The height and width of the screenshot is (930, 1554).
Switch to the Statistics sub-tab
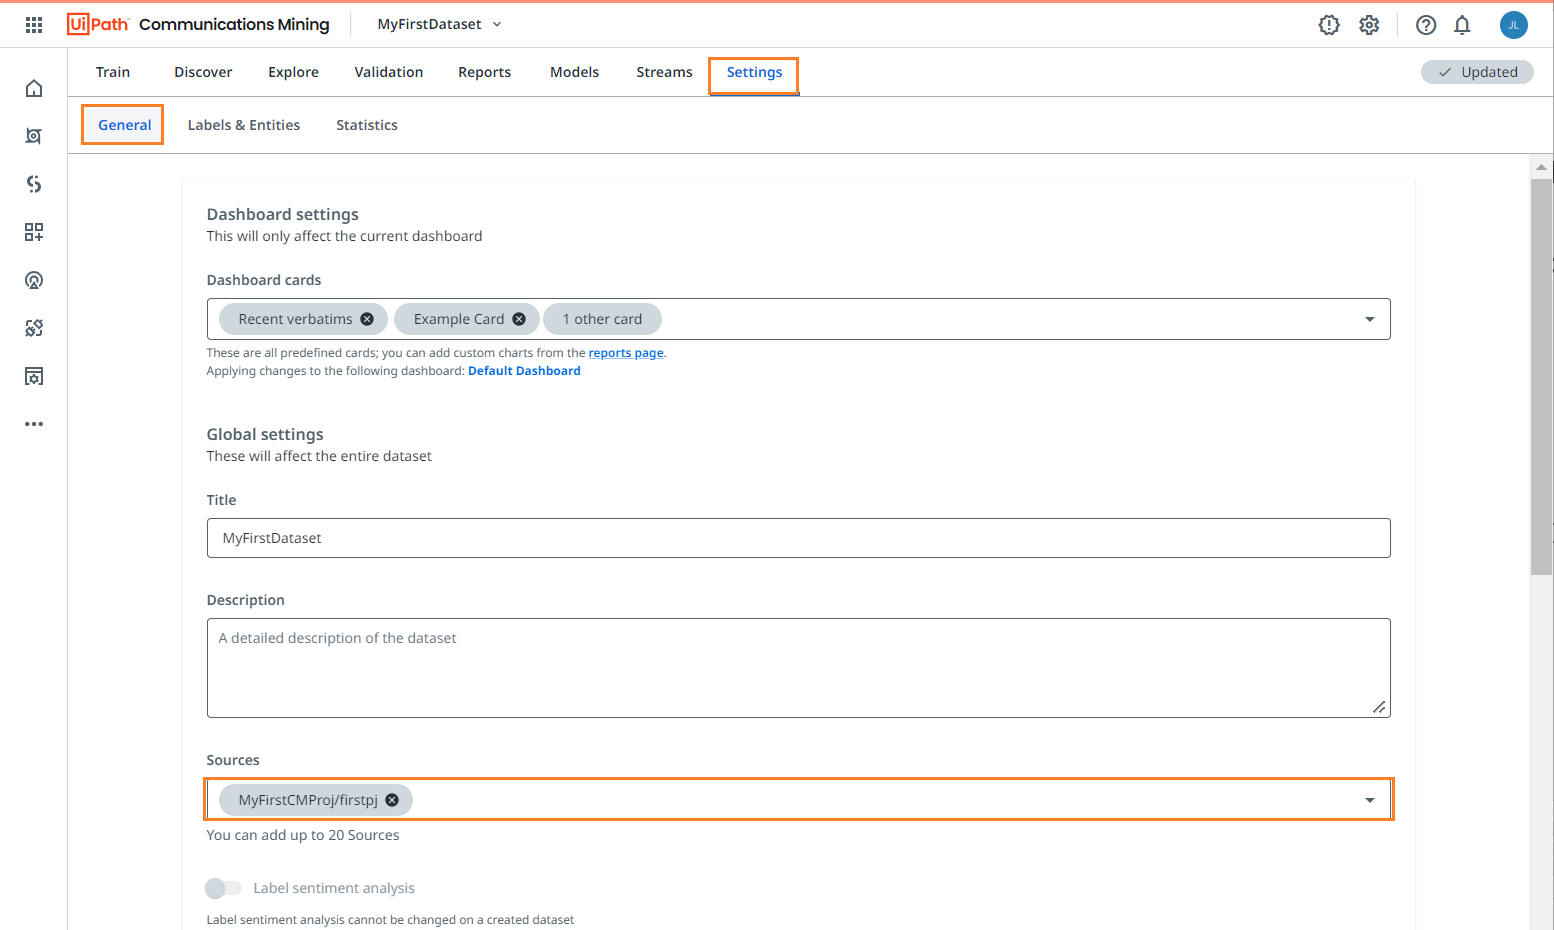[367, 125]
